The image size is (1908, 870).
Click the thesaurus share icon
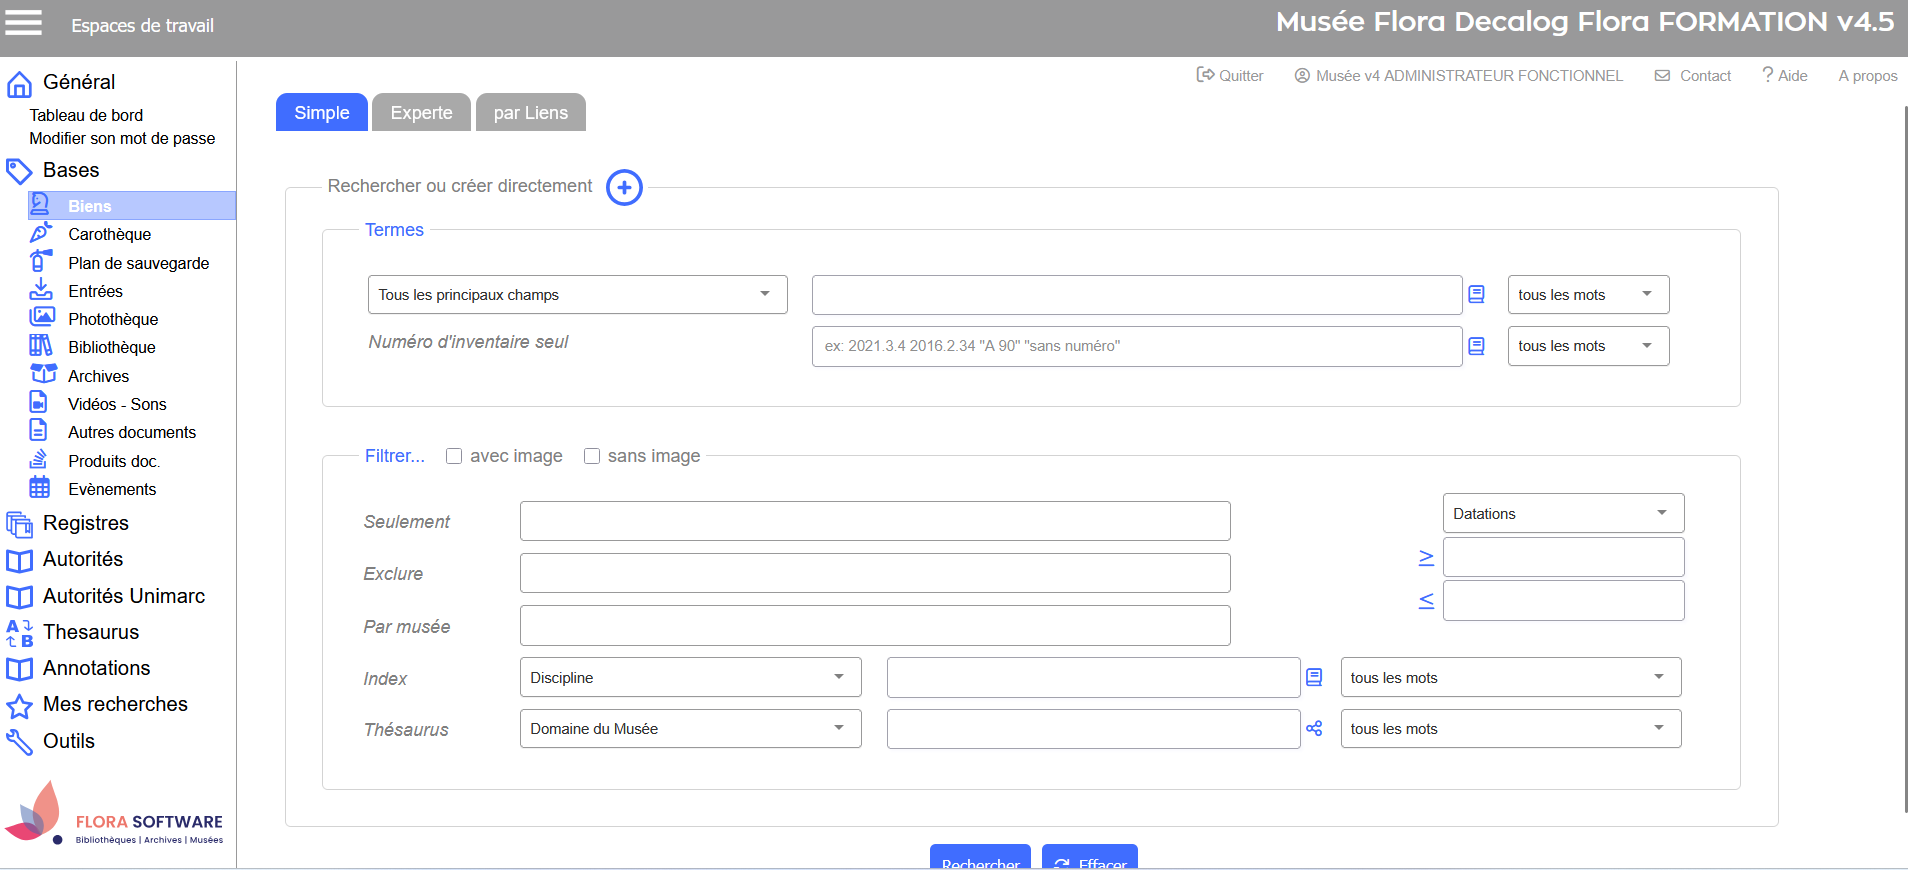[1314, 729]
